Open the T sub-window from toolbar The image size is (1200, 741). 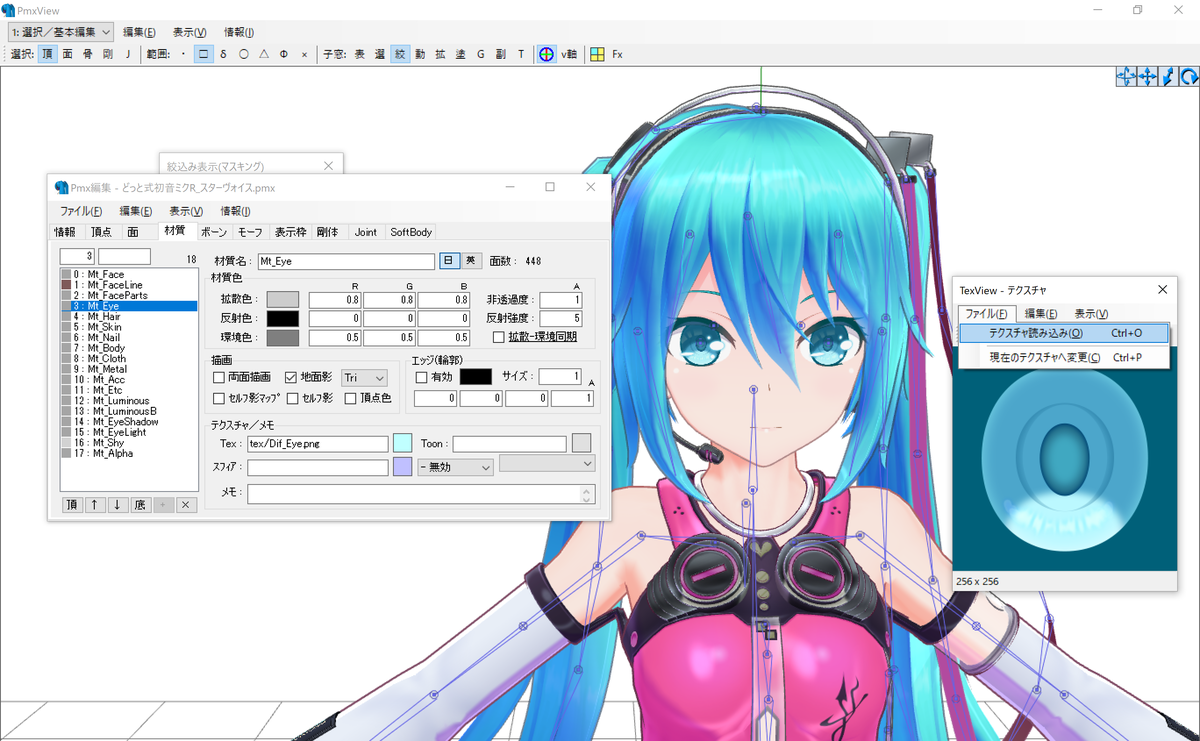(520, 54)
